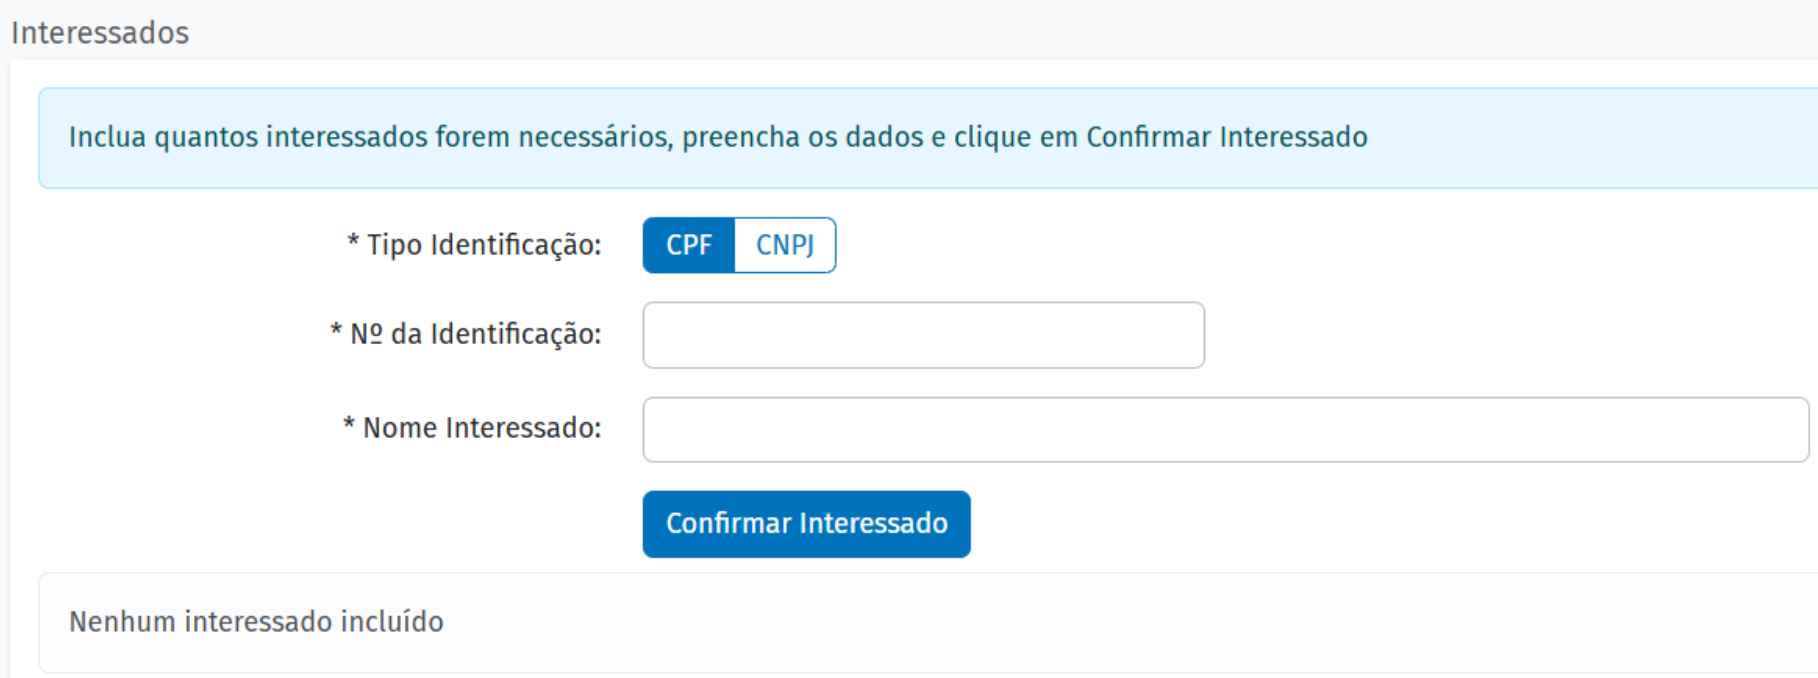Click the asterisk beside Tipo Identificação
This screenshot has height=678, width=1818.
353,242
